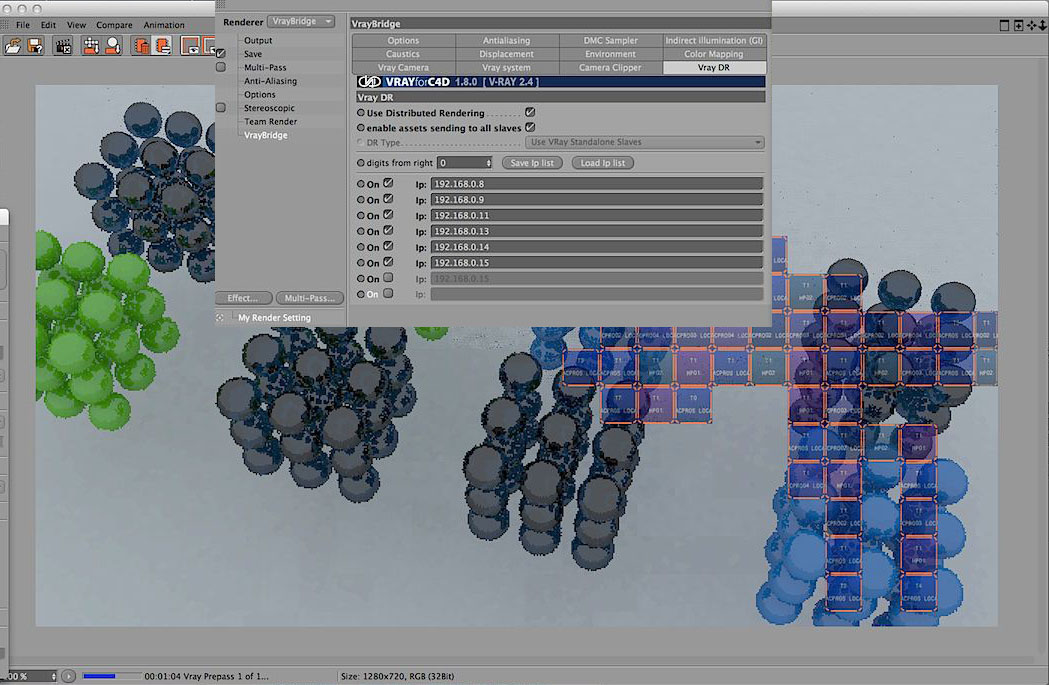Click the boxed plus icon at top right
The height and width of the screenshot is (685, 1049).
(x=1018, y=25)
